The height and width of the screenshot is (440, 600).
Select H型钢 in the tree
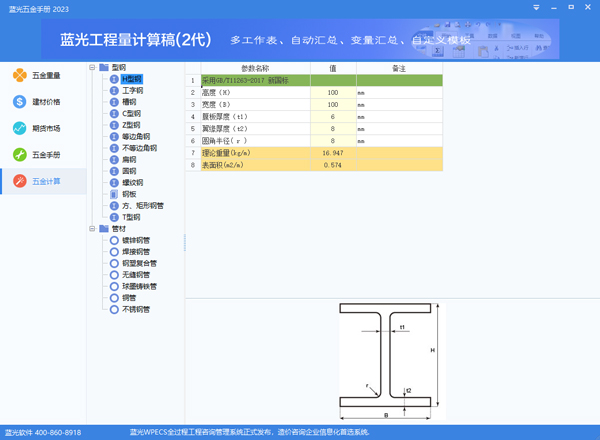click(132, 79)
